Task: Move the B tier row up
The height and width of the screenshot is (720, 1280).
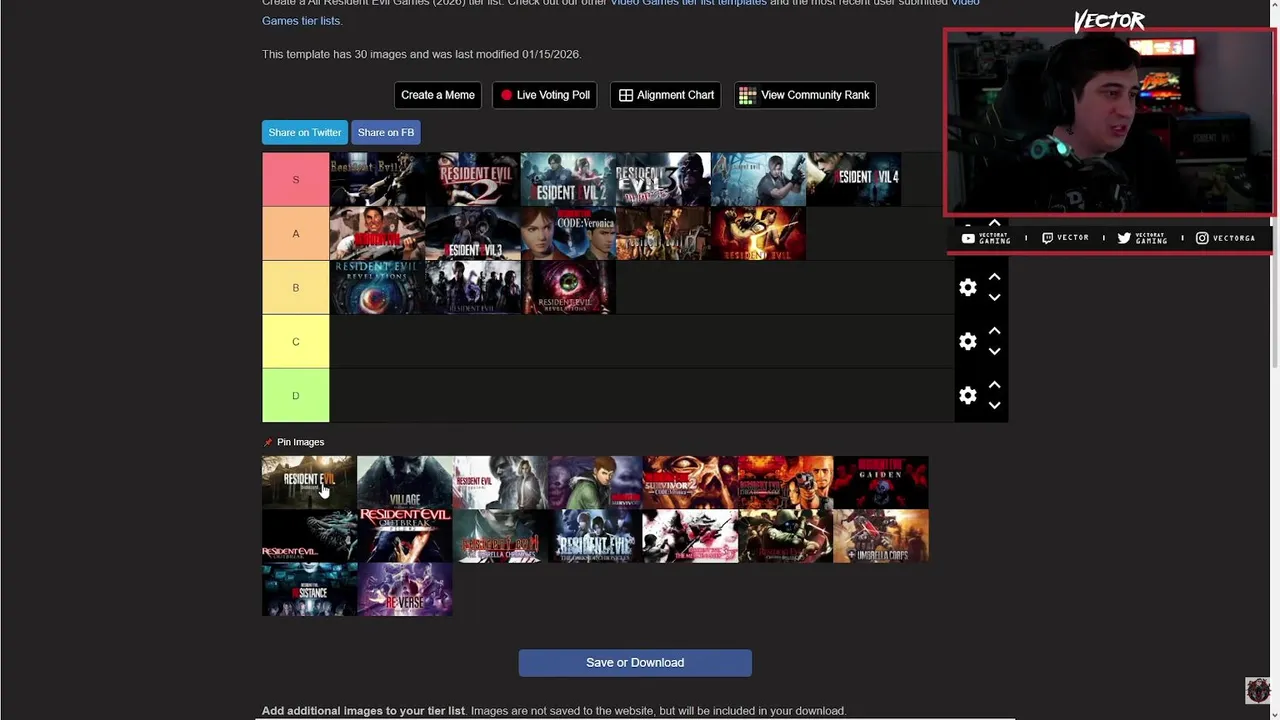Action: click(x=994, y=277)
